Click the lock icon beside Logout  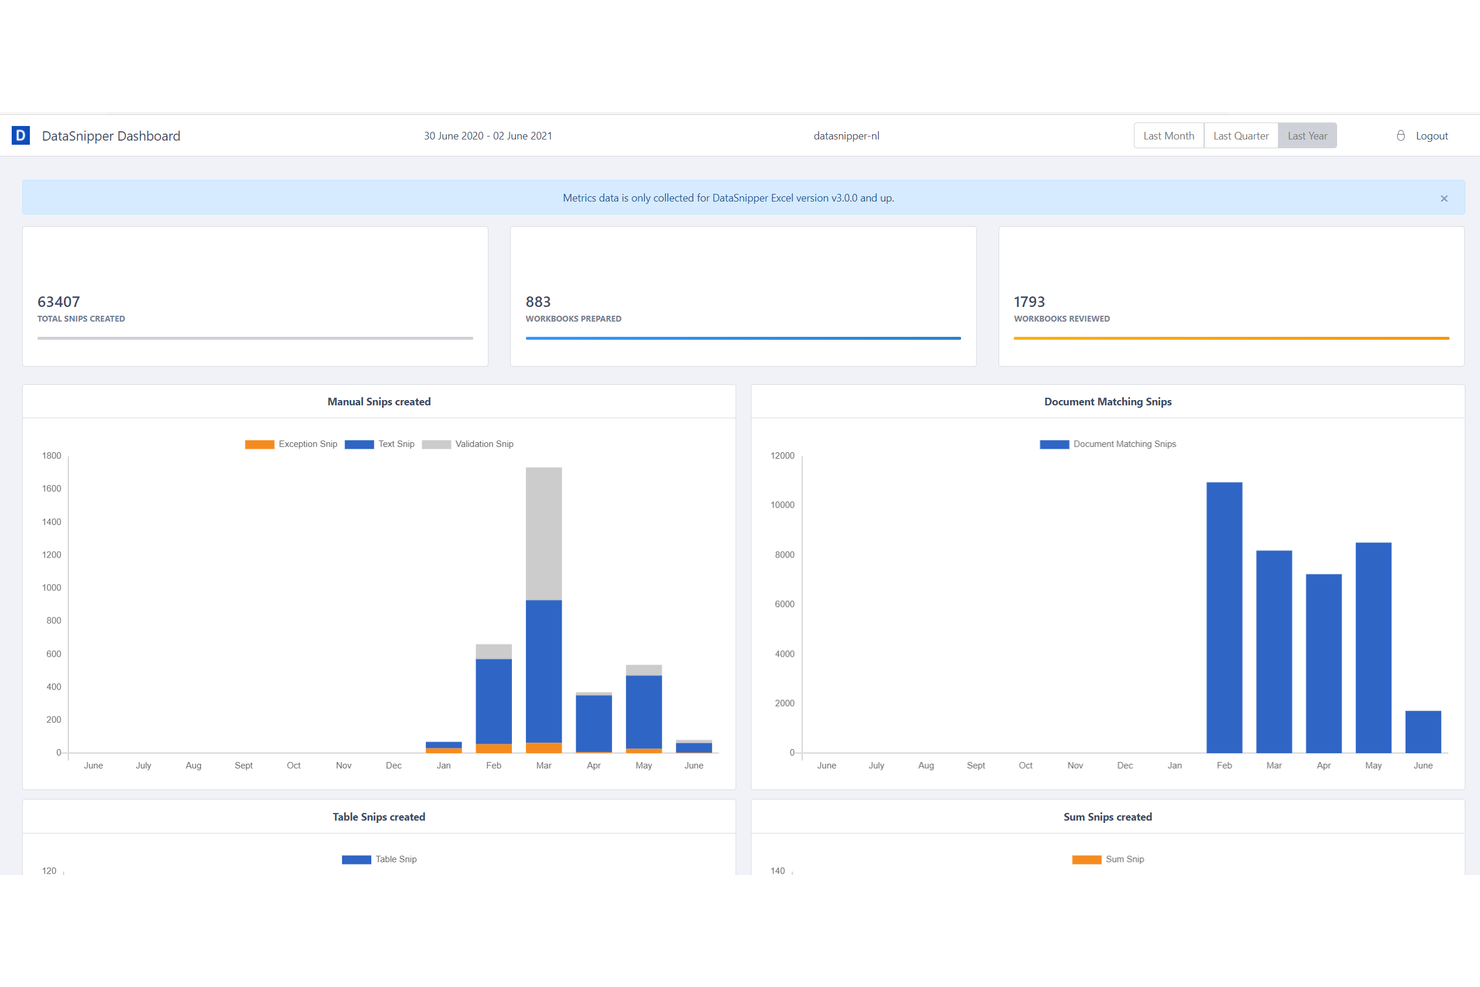pyautogui.click(x=1400, y=135)
